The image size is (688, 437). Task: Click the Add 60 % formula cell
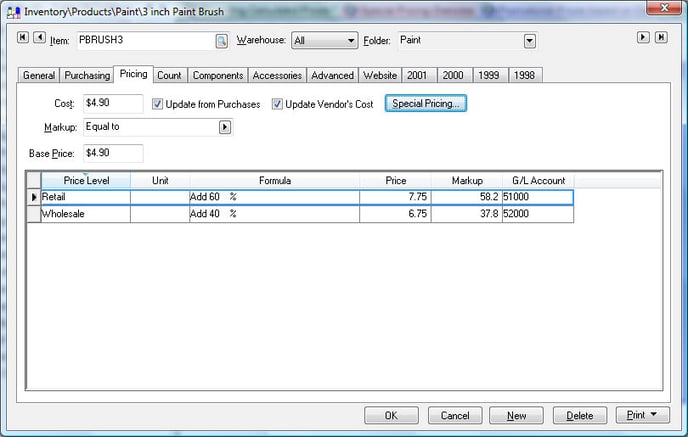click(x=274, y=197)
